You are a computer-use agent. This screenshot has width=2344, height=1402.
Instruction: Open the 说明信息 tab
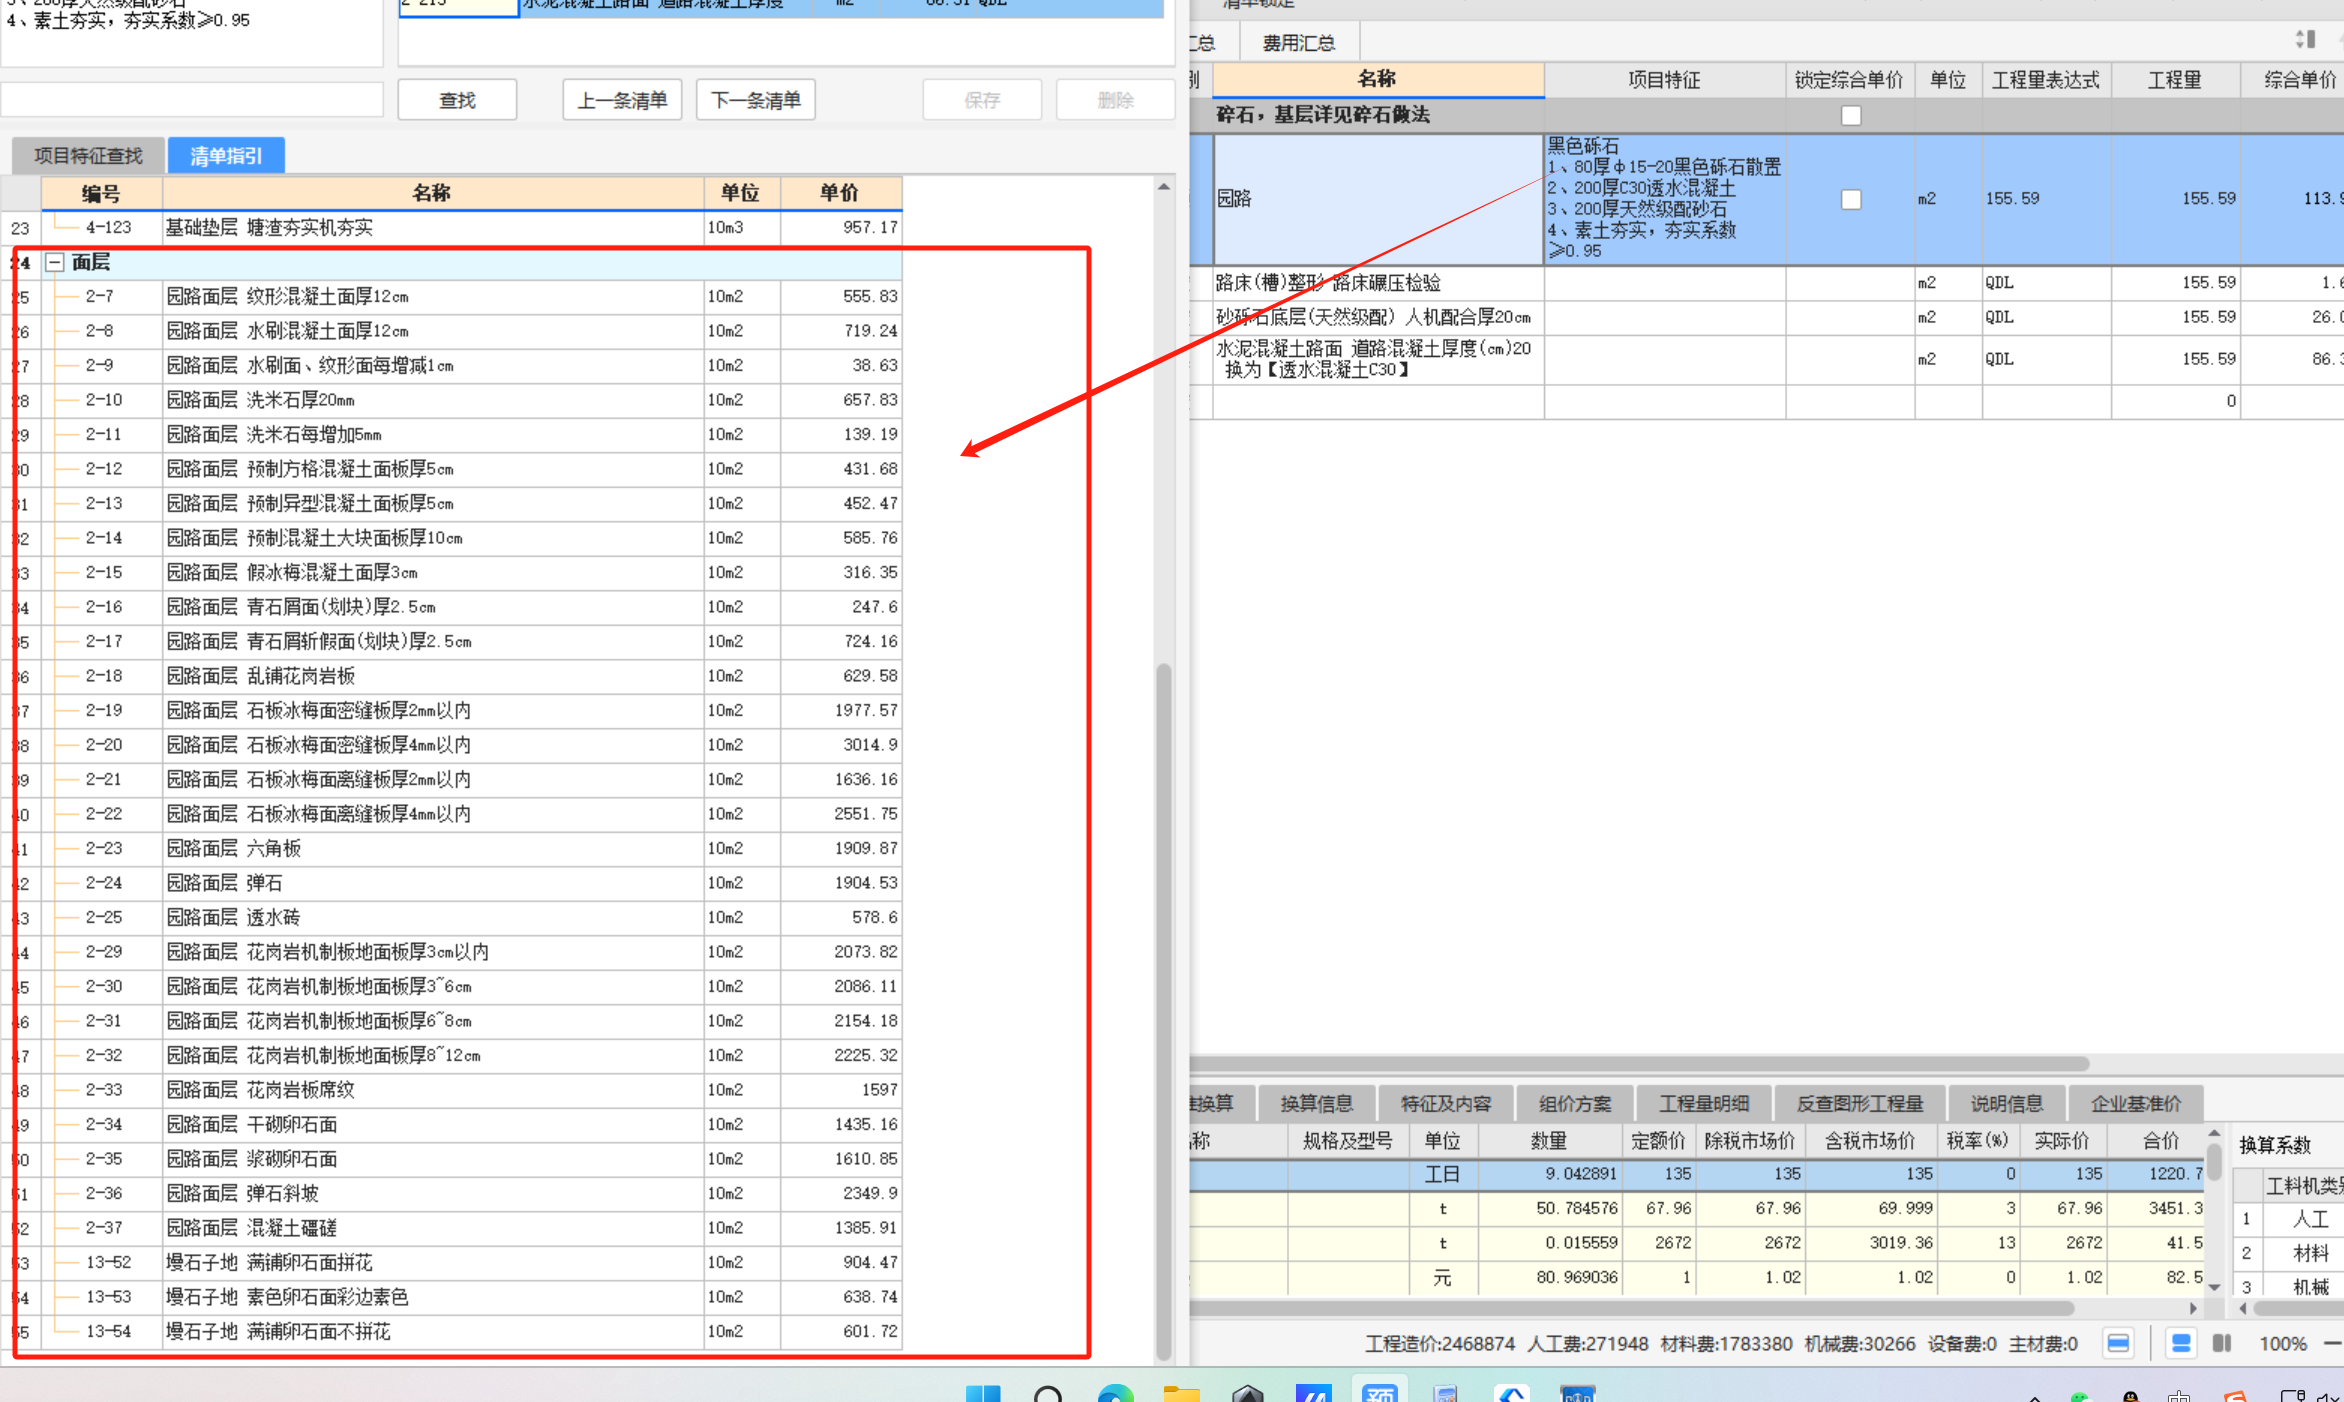[x=2007, y=1103]
